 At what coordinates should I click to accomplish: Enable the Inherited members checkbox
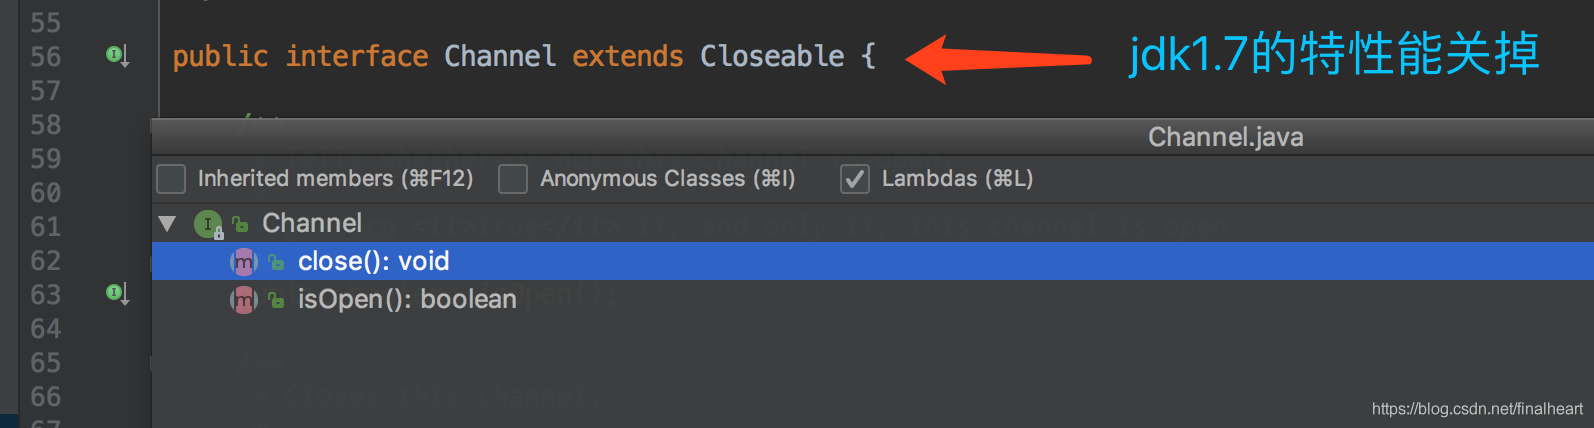tap(171, 179)
